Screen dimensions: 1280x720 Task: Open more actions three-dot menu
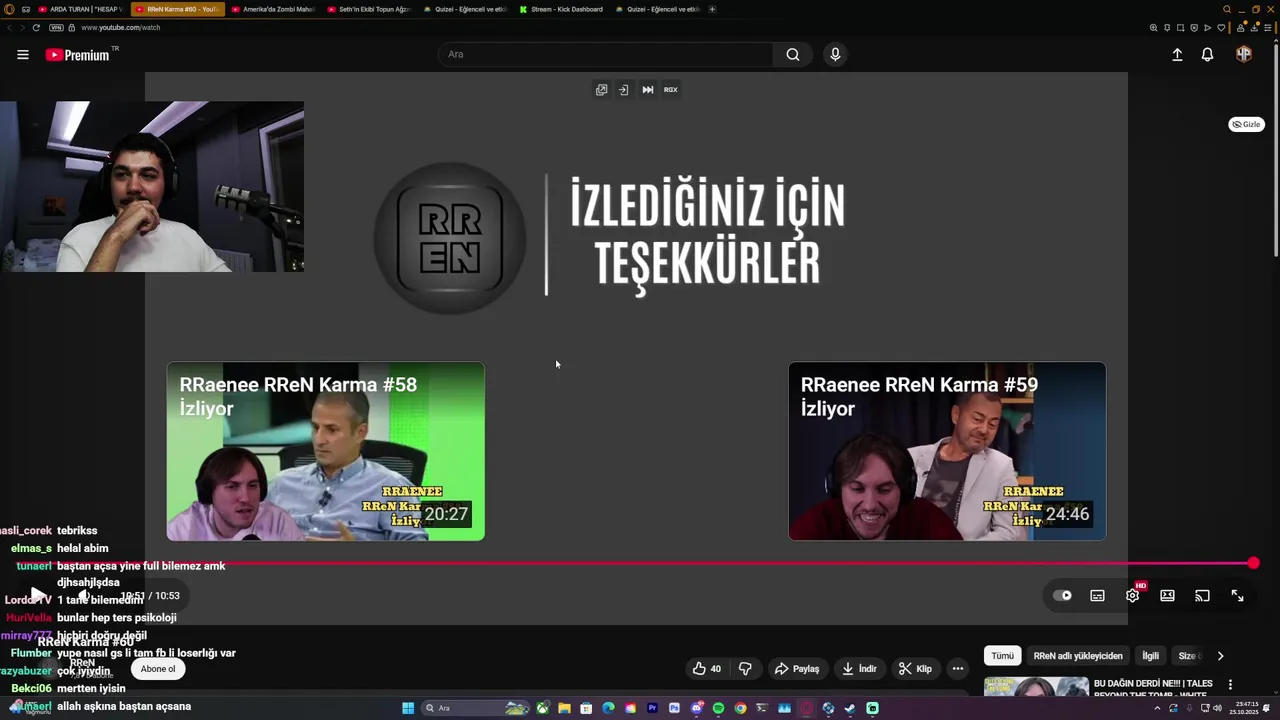957,669
